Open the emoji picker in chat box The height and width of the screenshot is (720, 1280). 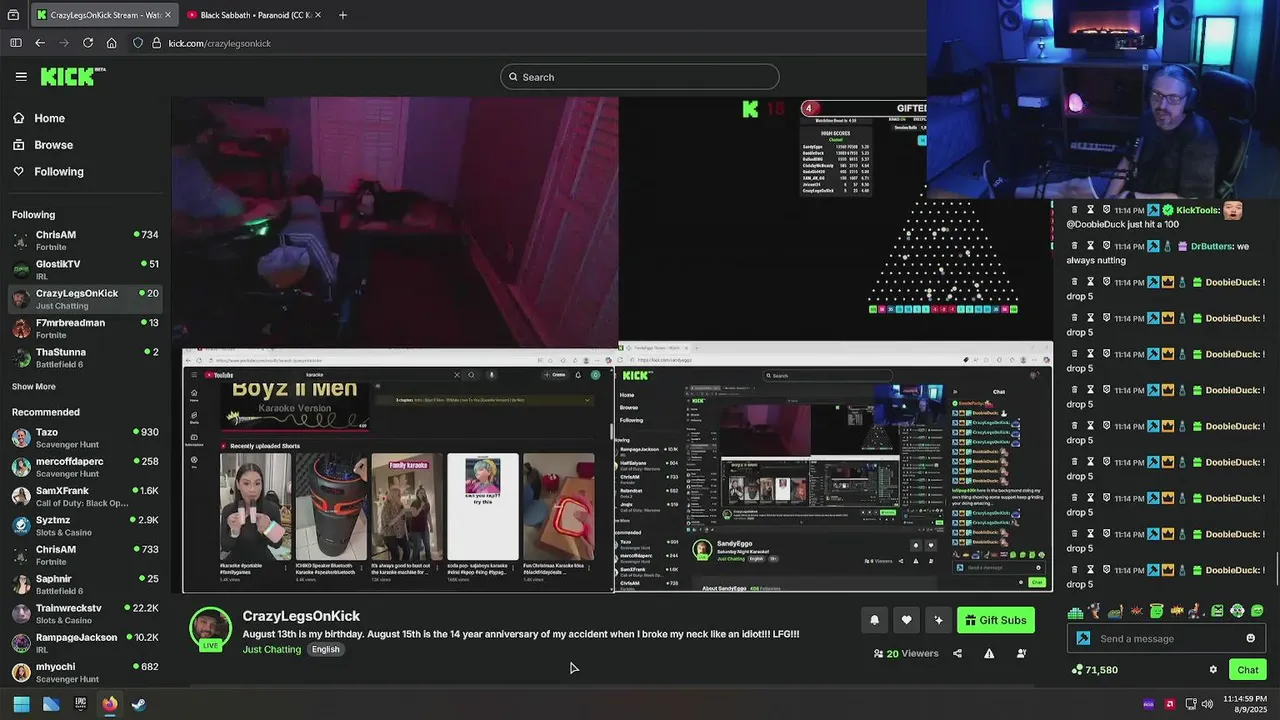click(x=1250, y=638)
